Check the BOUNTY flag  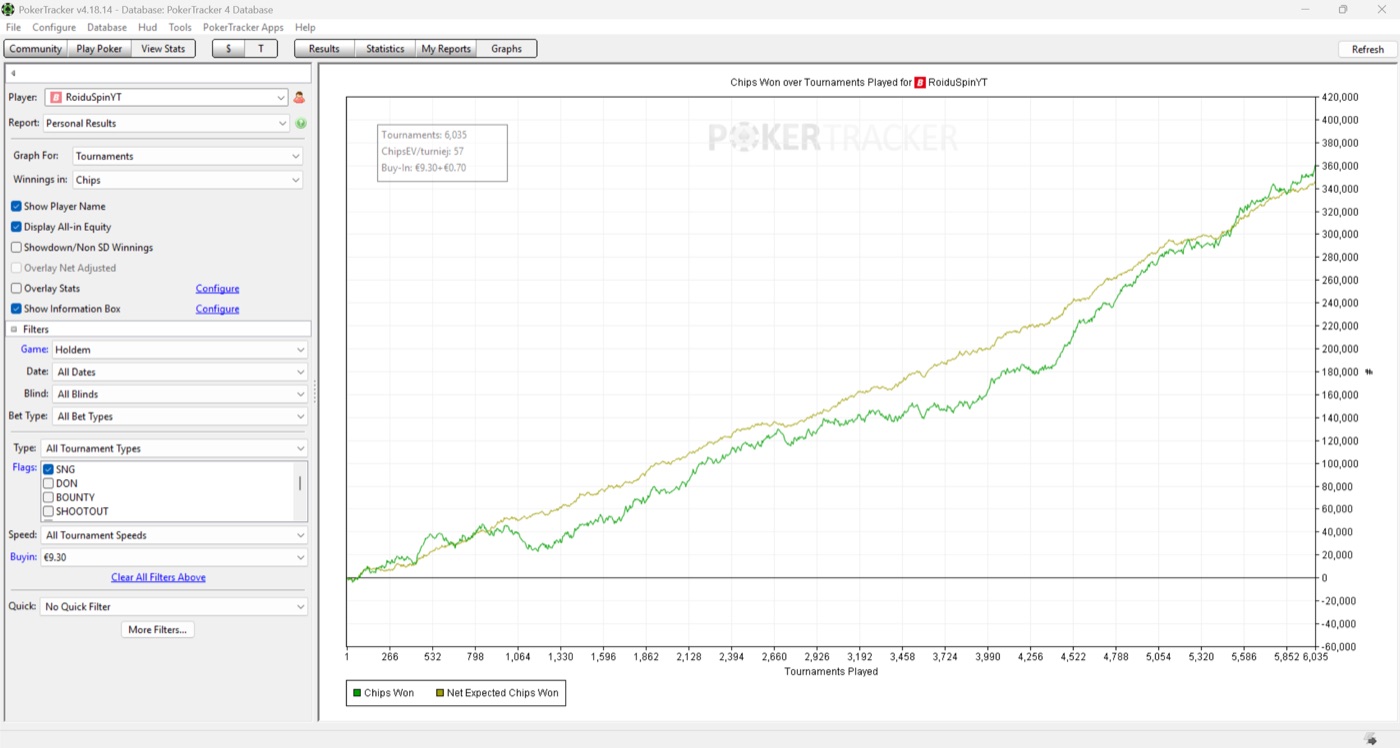click(49, 498)
